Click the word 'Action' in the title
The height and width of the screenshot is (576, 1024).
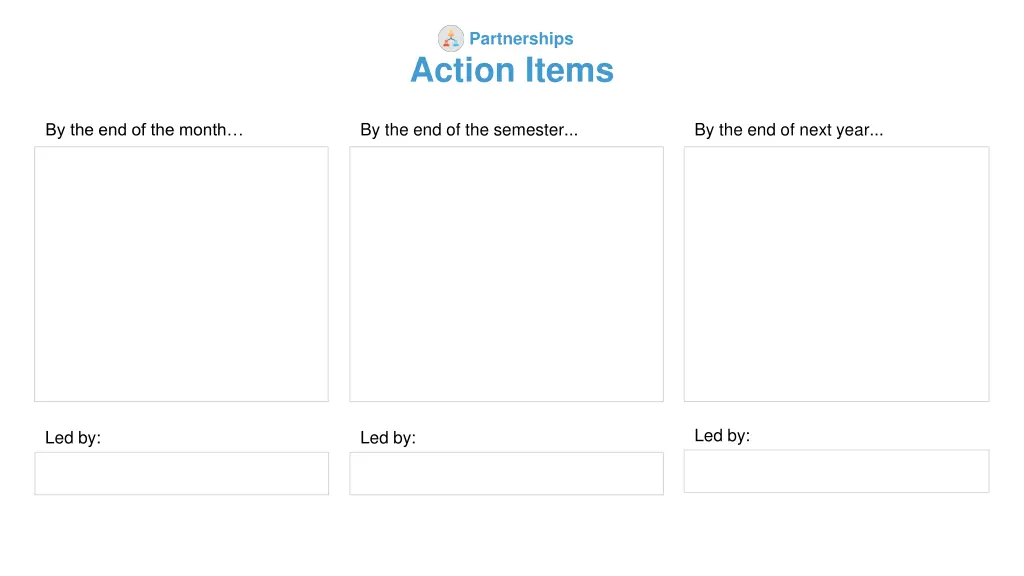(x=462, y=70)
